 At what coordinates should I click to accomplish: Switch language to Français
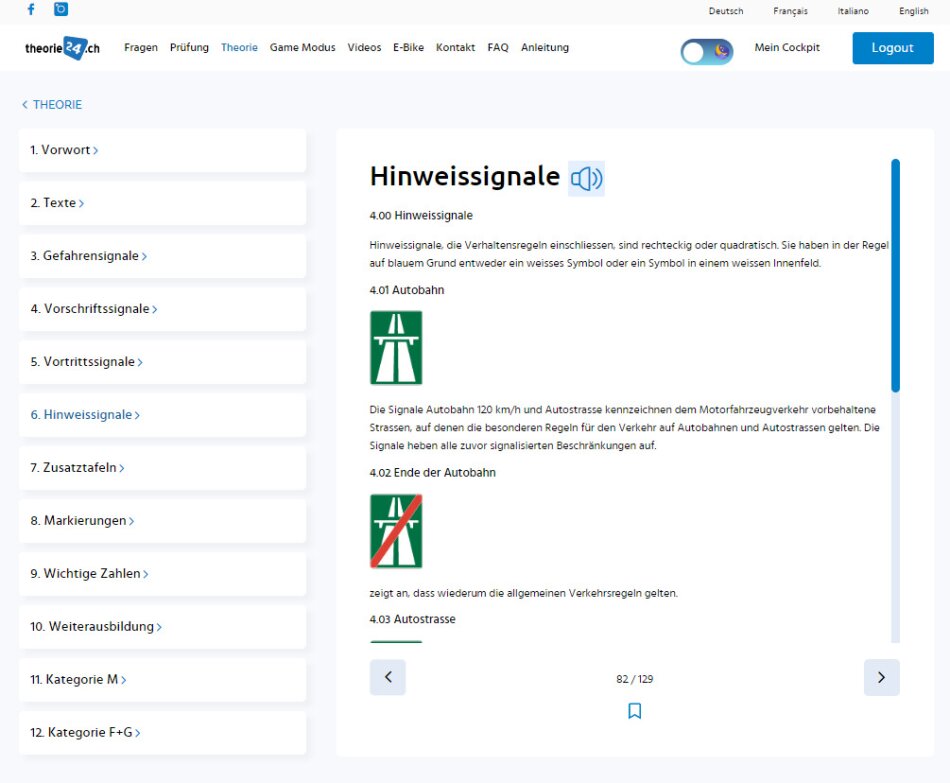coord(790,11)
